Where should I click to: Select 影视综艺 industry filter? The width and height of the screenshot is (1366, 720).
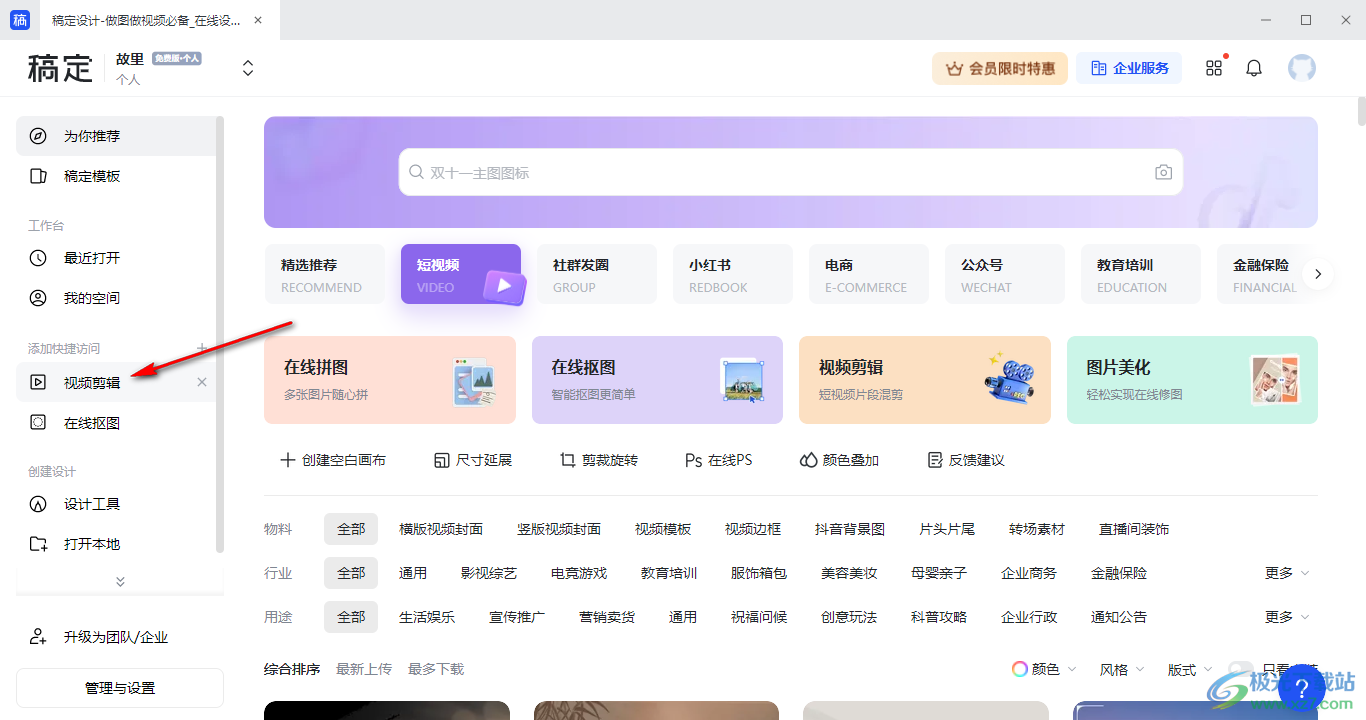coord(489,573)
